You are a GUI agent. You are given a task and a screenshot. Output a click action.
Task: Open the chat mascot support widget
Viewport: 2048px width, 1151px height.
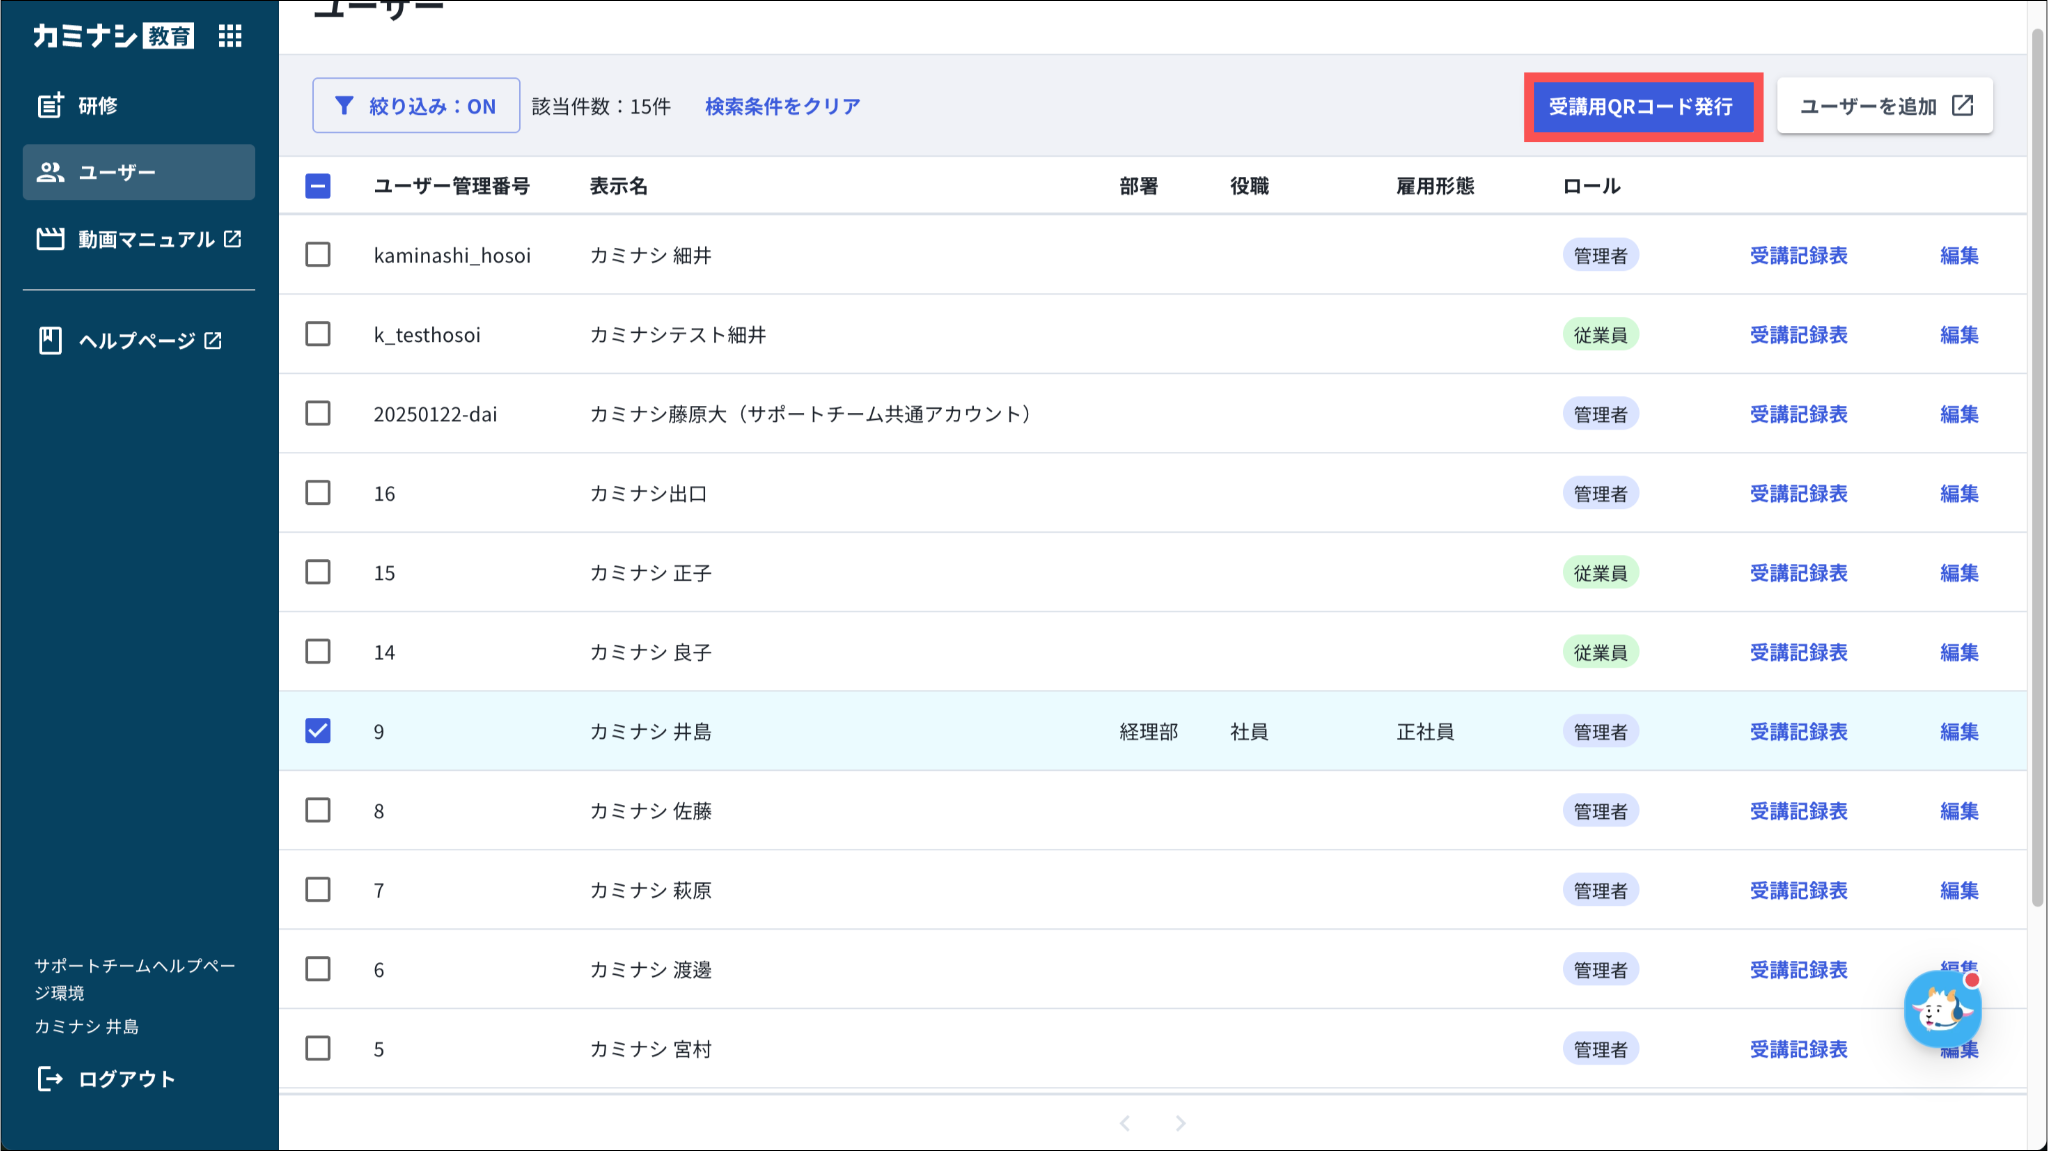[1941, 1010]
